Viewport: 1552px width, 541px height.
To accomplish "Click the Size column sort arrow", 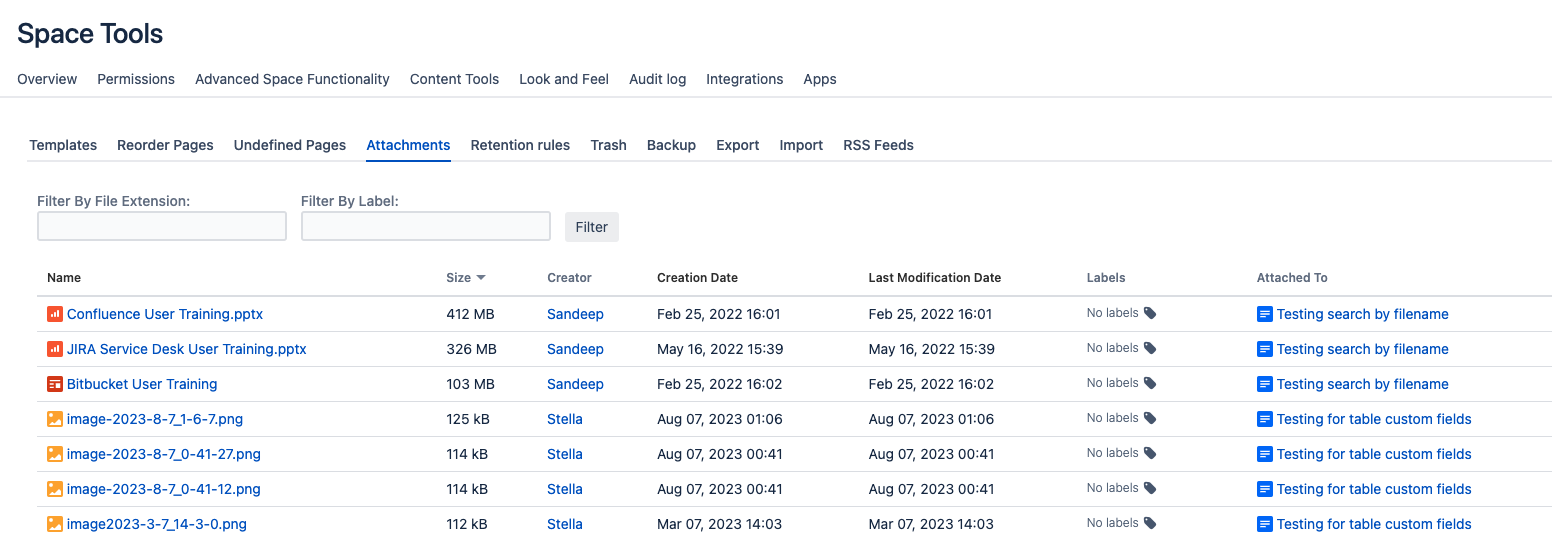I will click(481, 278).
